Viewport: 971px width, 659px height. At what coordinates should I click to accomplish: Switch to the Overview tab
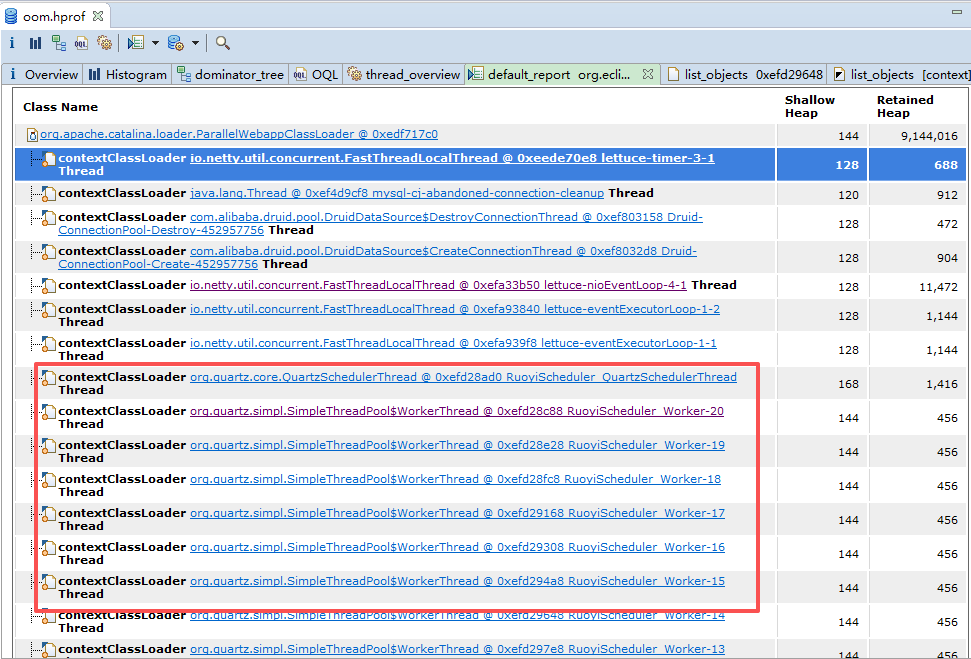(42, 74)
